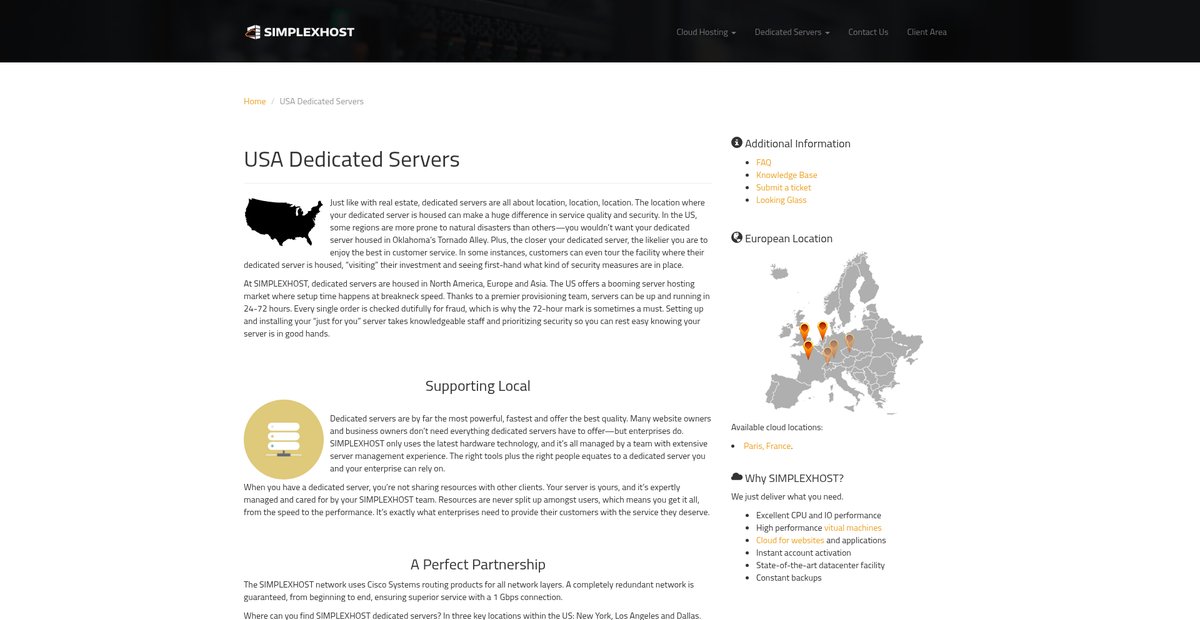Viewport: 1200px width, 620px height.
Task: Open the Contact Us page
Action: 868,32
